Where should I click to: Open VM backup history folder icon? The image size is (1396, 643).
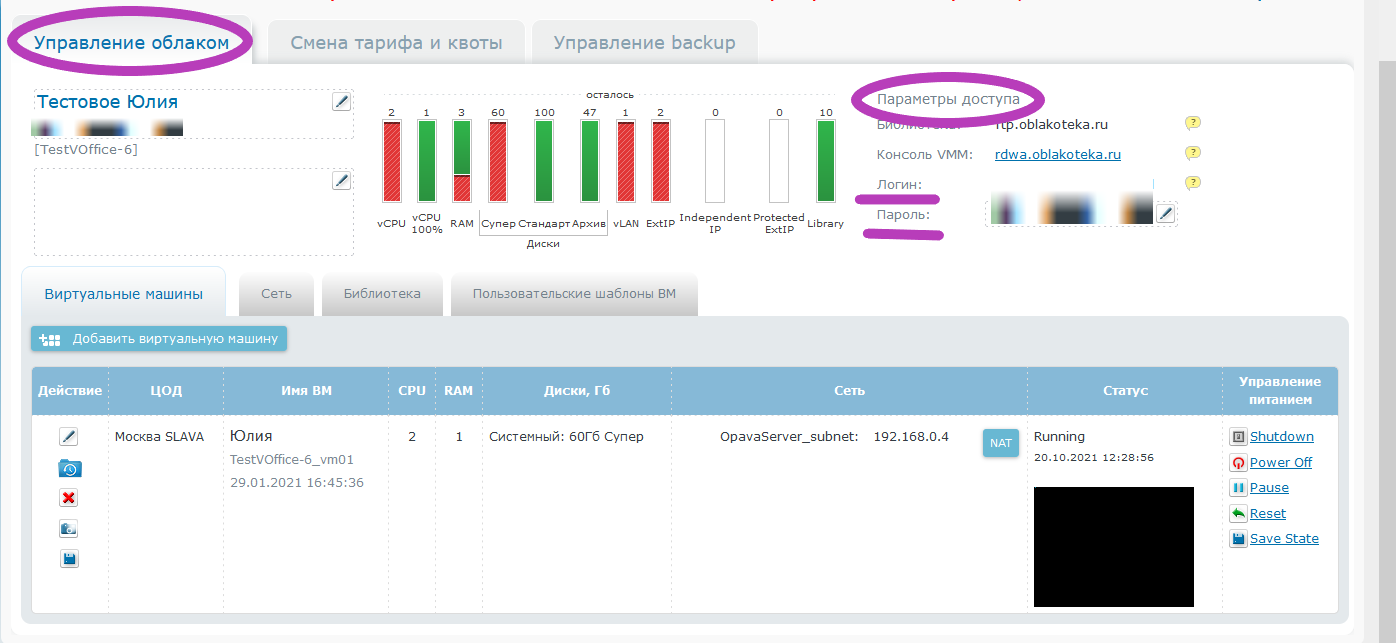tap(68, 468)
